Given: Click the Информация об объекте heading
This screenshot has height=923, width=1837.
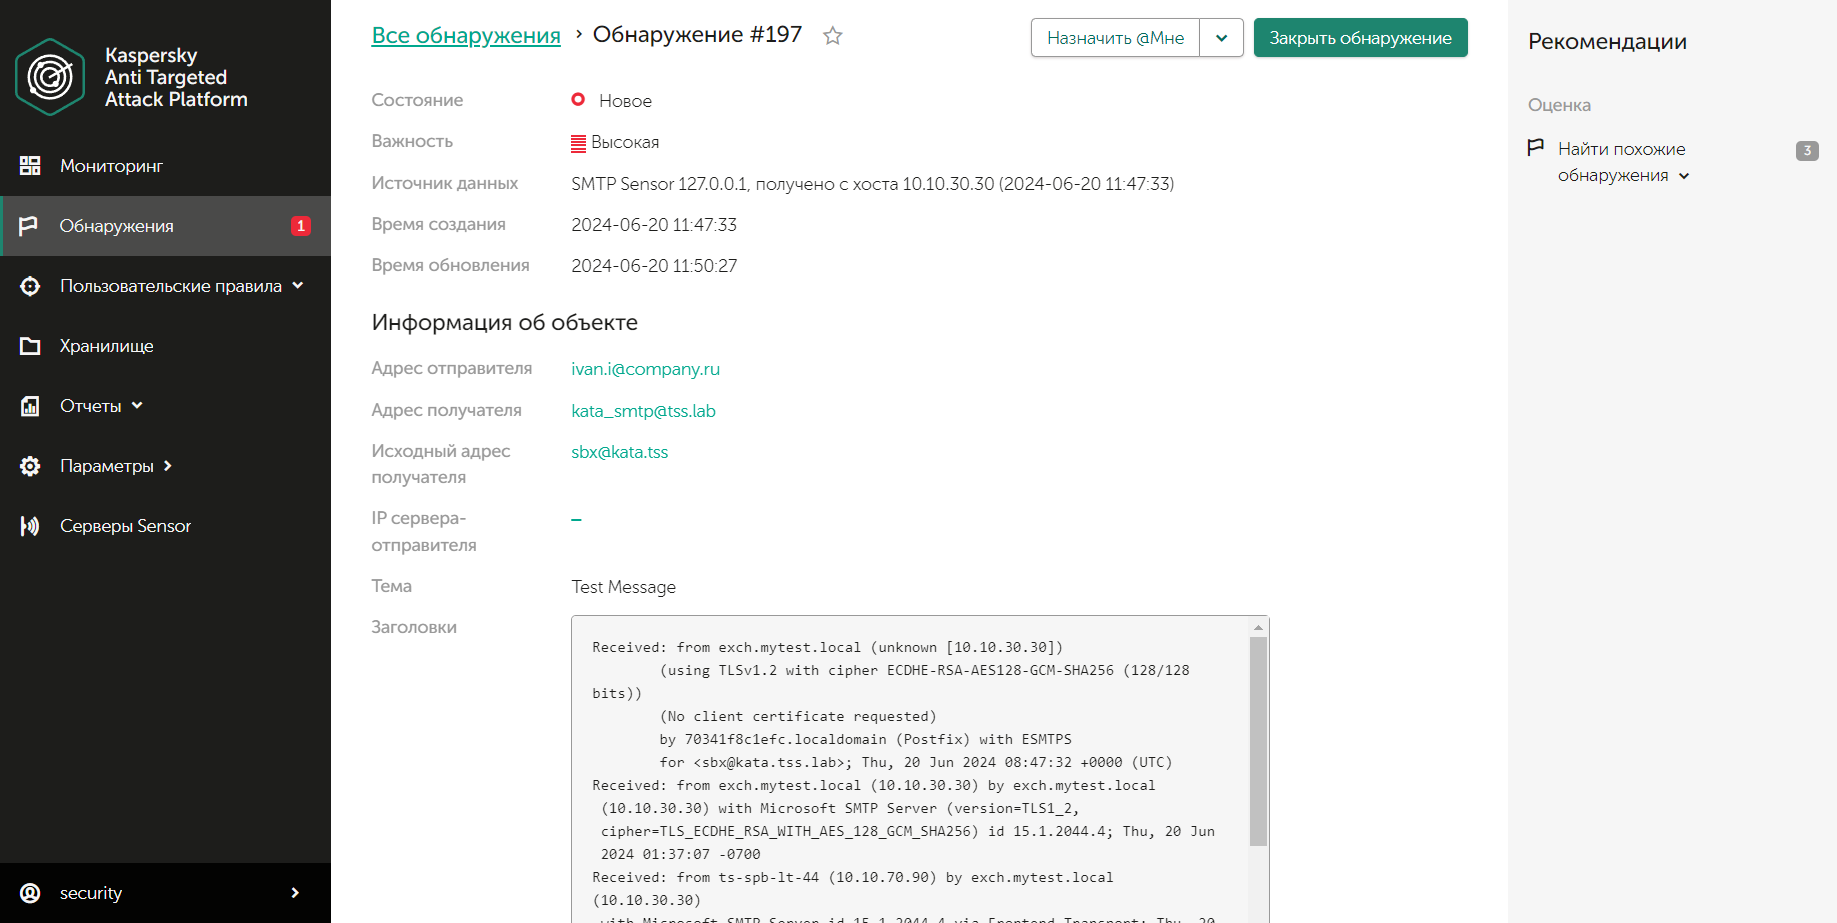Looking at the screenshot, I should [504, 323].
